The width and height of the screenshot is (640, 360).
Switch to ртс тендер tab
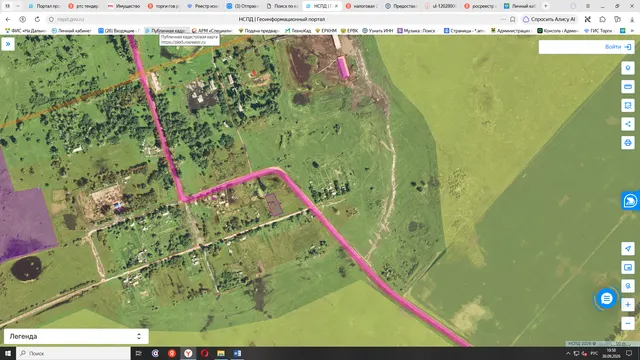[x=84, y=6]
